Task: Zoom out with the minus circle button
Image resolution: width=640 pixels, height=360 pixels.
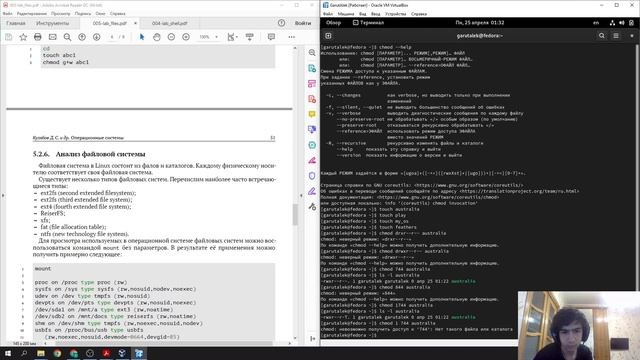Action: click(x=171, y=37)
